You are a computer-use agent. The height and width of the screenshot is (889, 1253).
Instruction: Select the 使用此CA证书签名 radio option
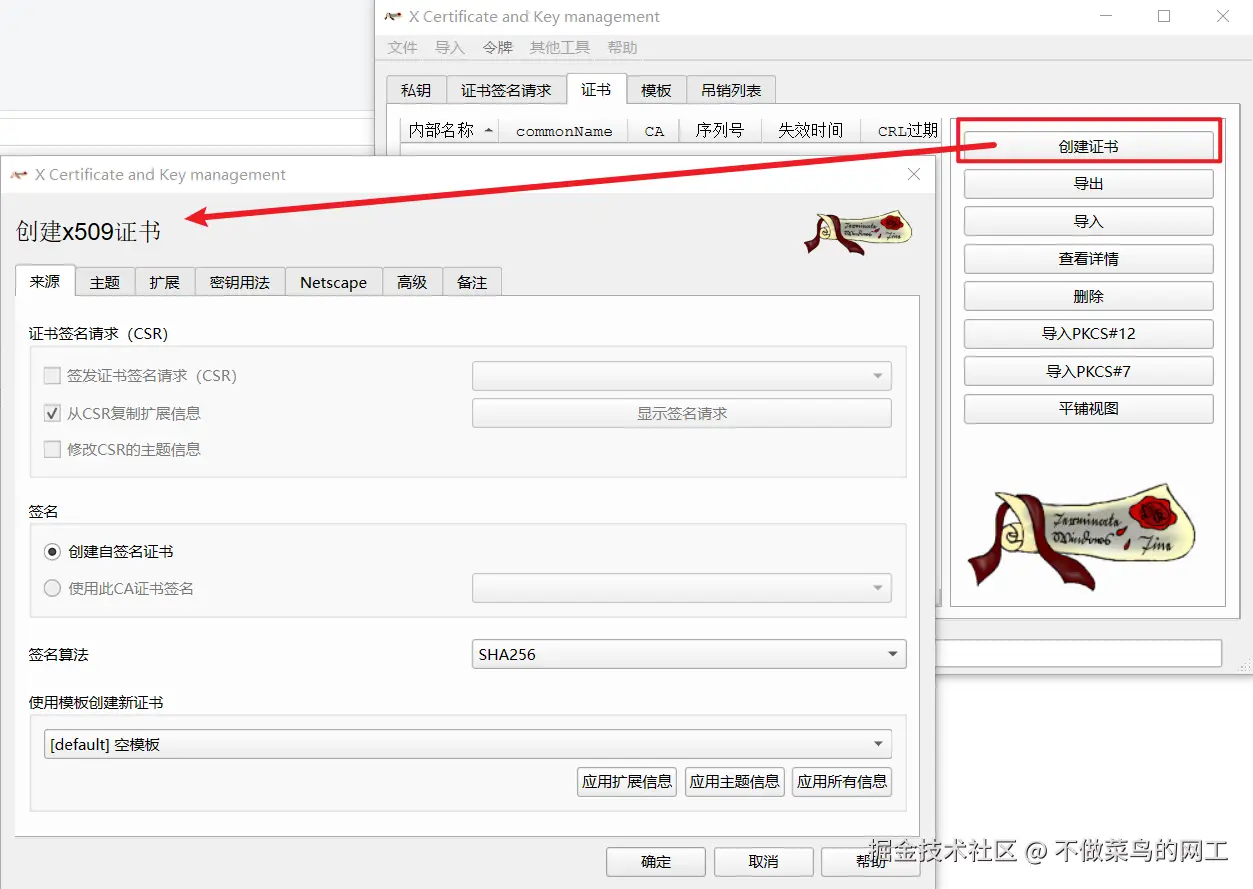coord(51,588)
